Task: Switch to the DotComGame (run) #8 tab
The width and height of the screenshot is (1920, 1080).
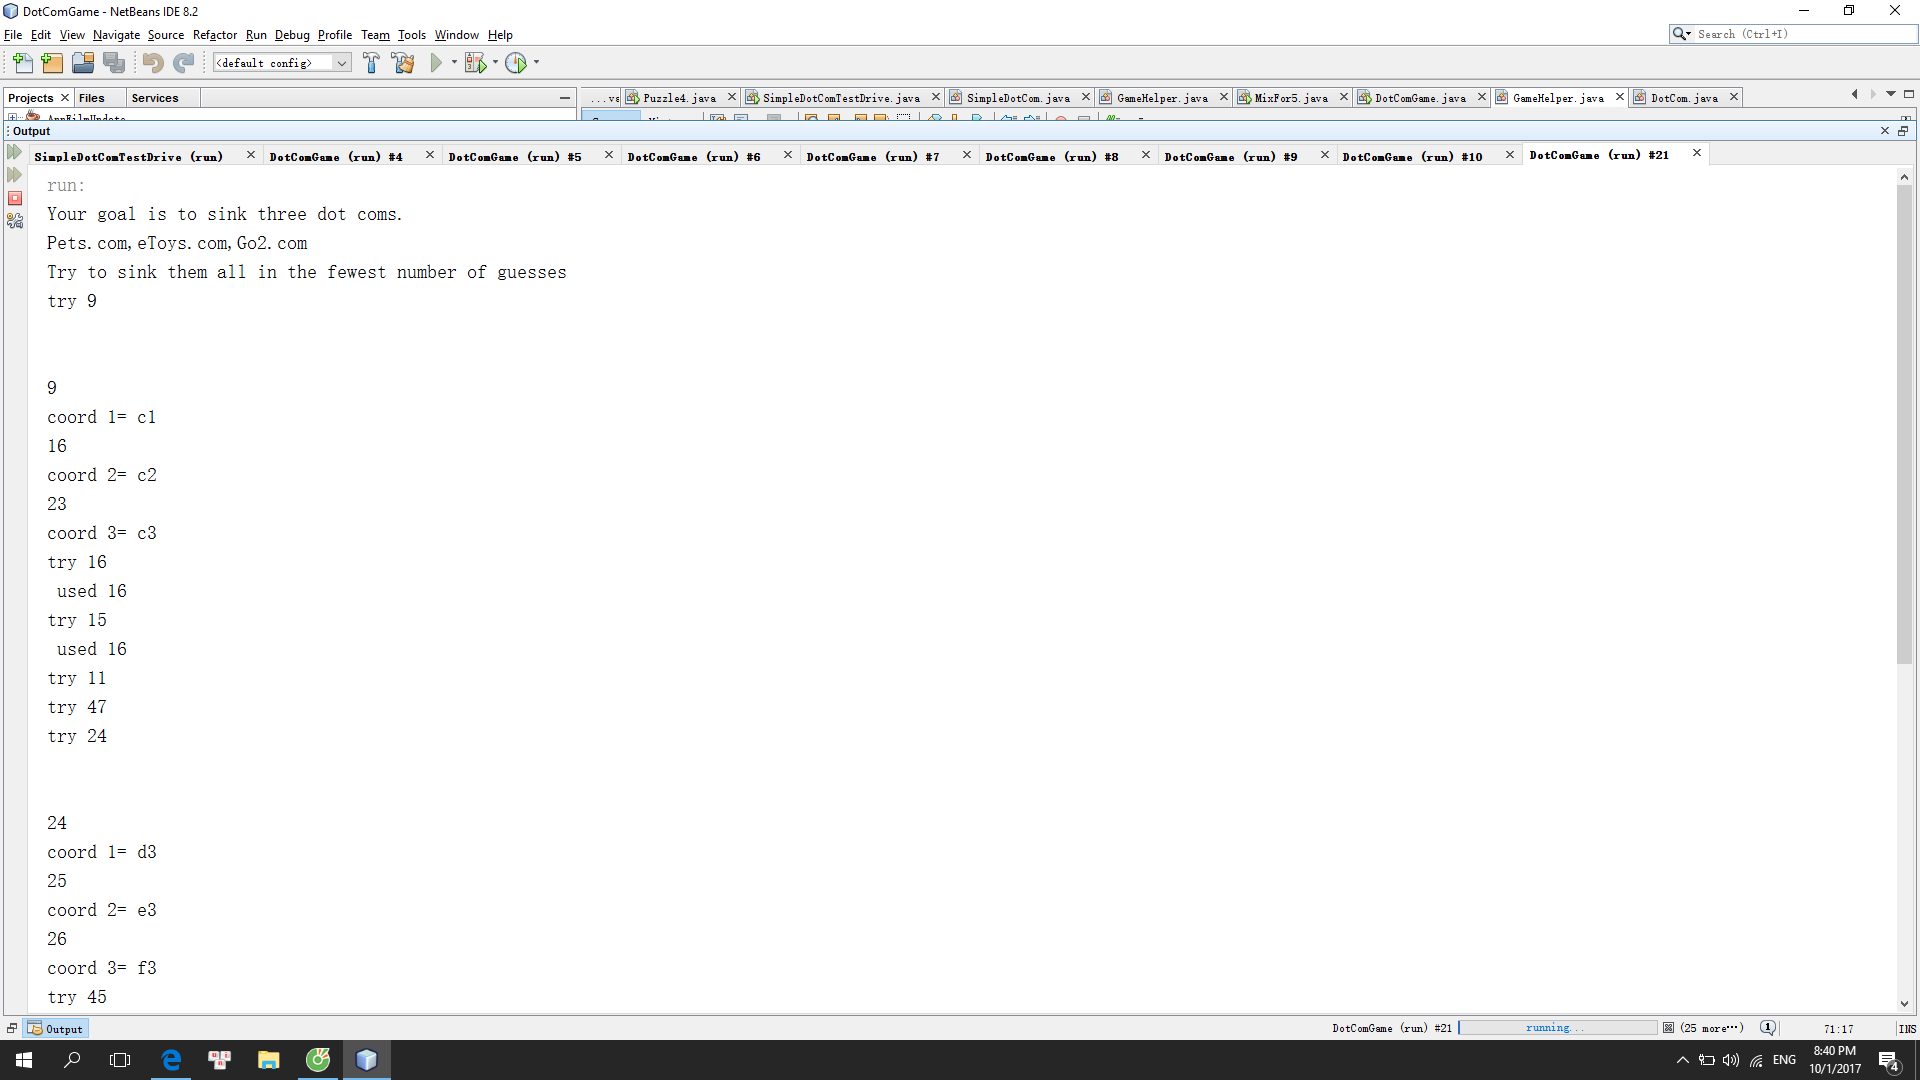Action: pyautogui.click(x=1051, y=157)
